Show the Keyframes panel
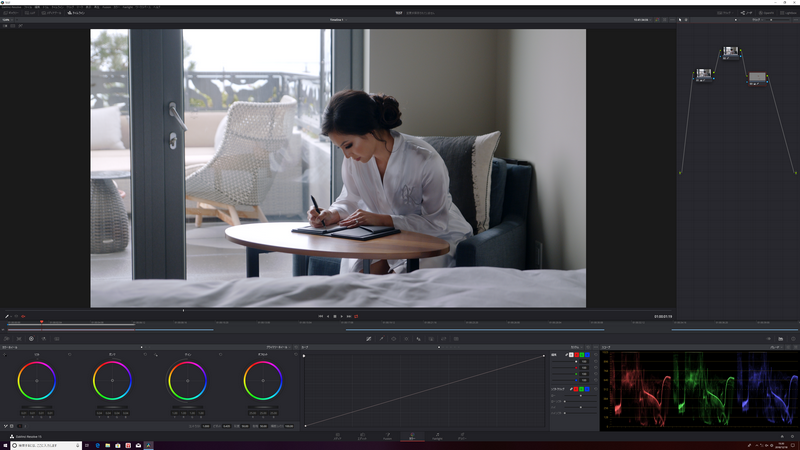The width and height of the screenshot is (800, 450). tap(768, 339)
